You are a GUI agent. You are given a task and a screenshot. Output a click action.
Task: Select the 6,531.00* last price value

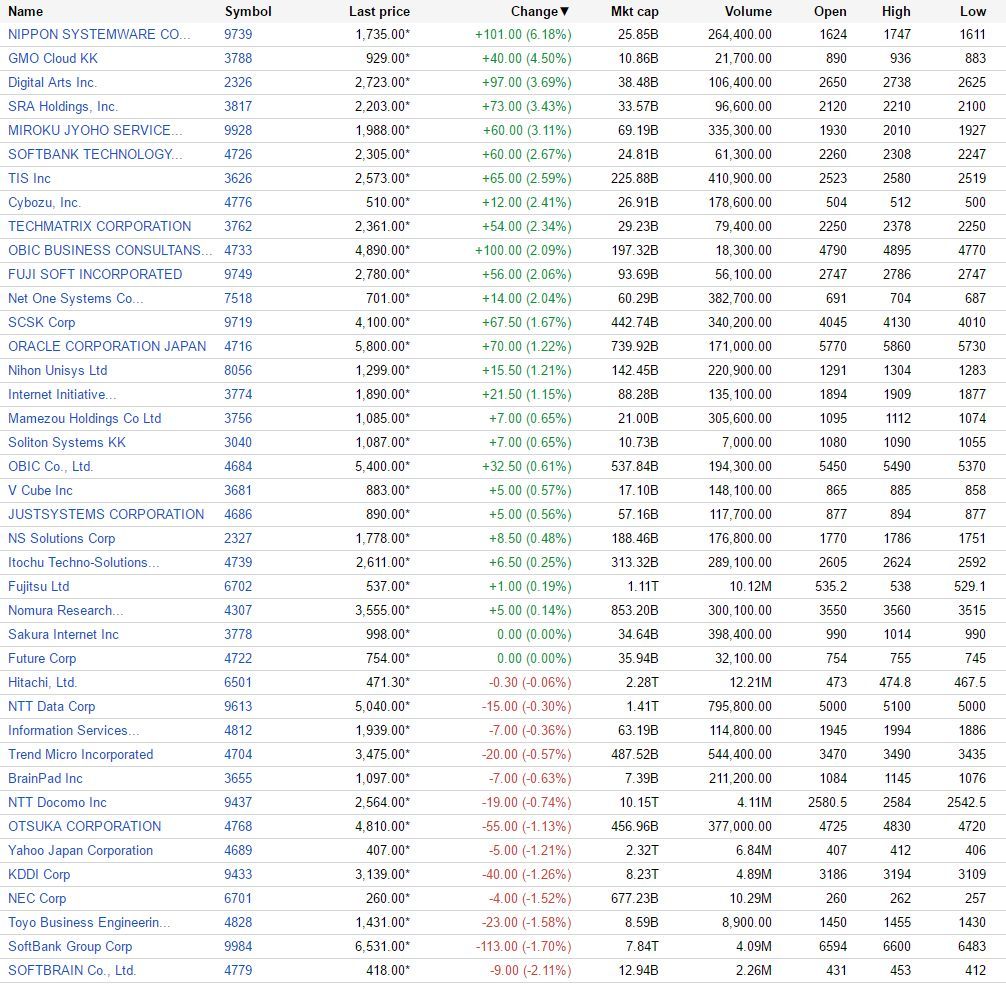(382, 946)
